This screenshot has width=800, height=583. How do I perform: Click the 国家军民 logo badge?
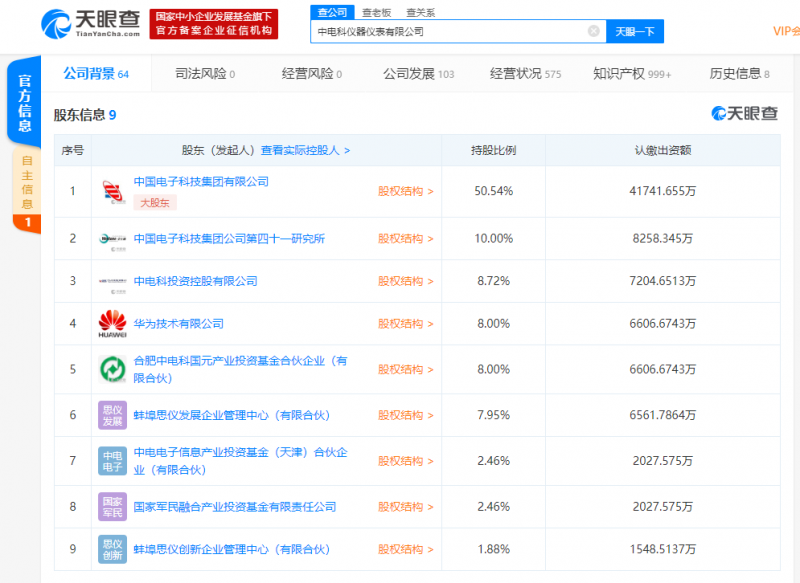112,507
